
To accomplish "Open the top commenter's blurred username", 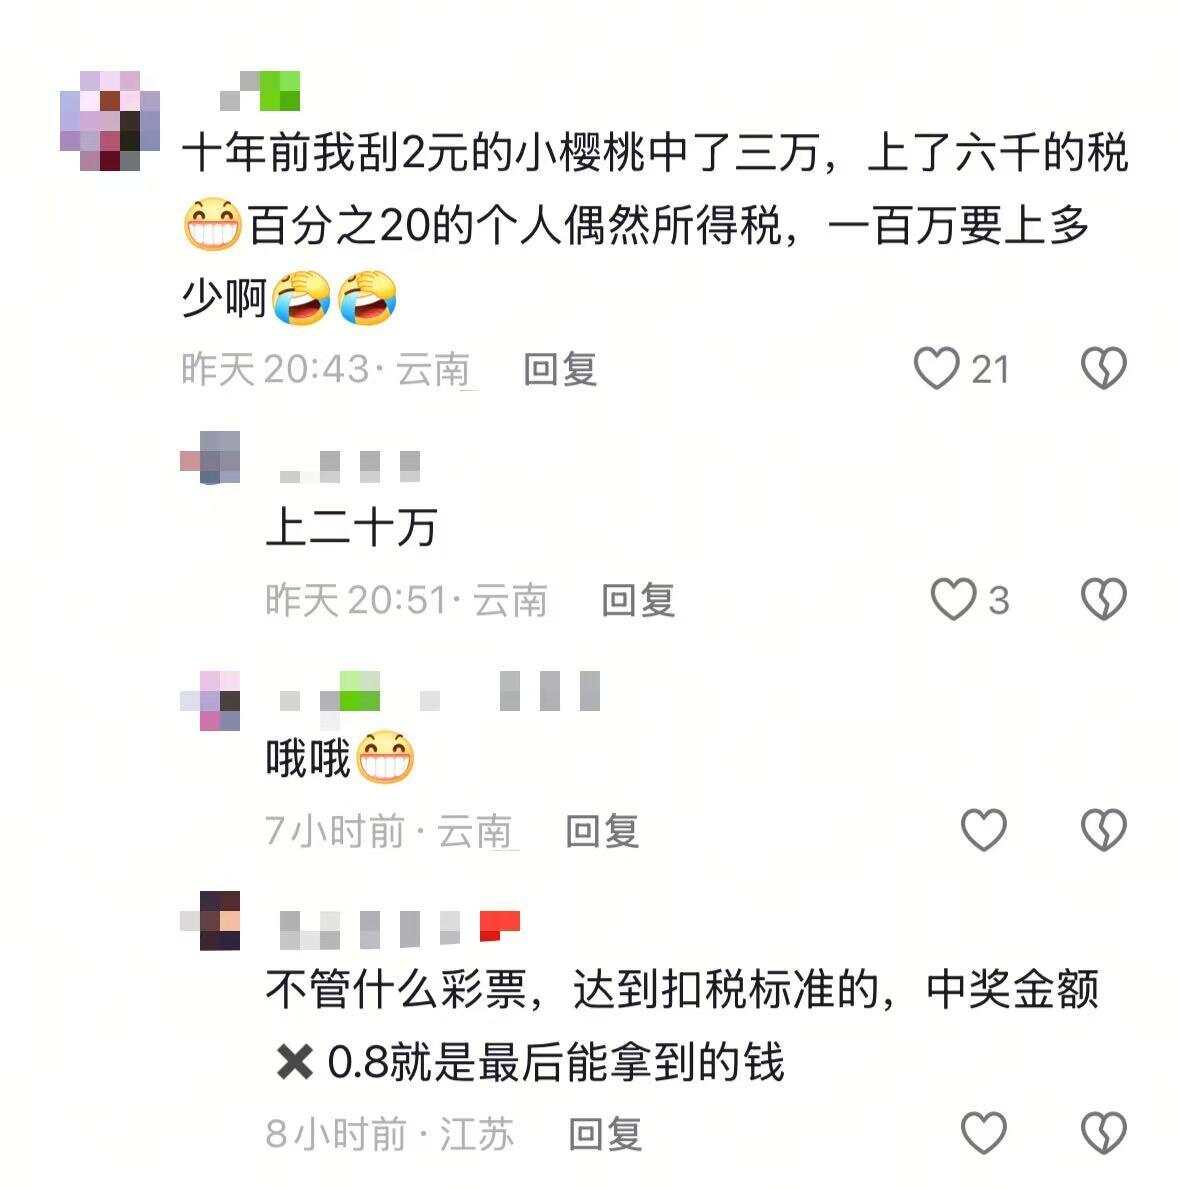I will click(x=260, y=91).
